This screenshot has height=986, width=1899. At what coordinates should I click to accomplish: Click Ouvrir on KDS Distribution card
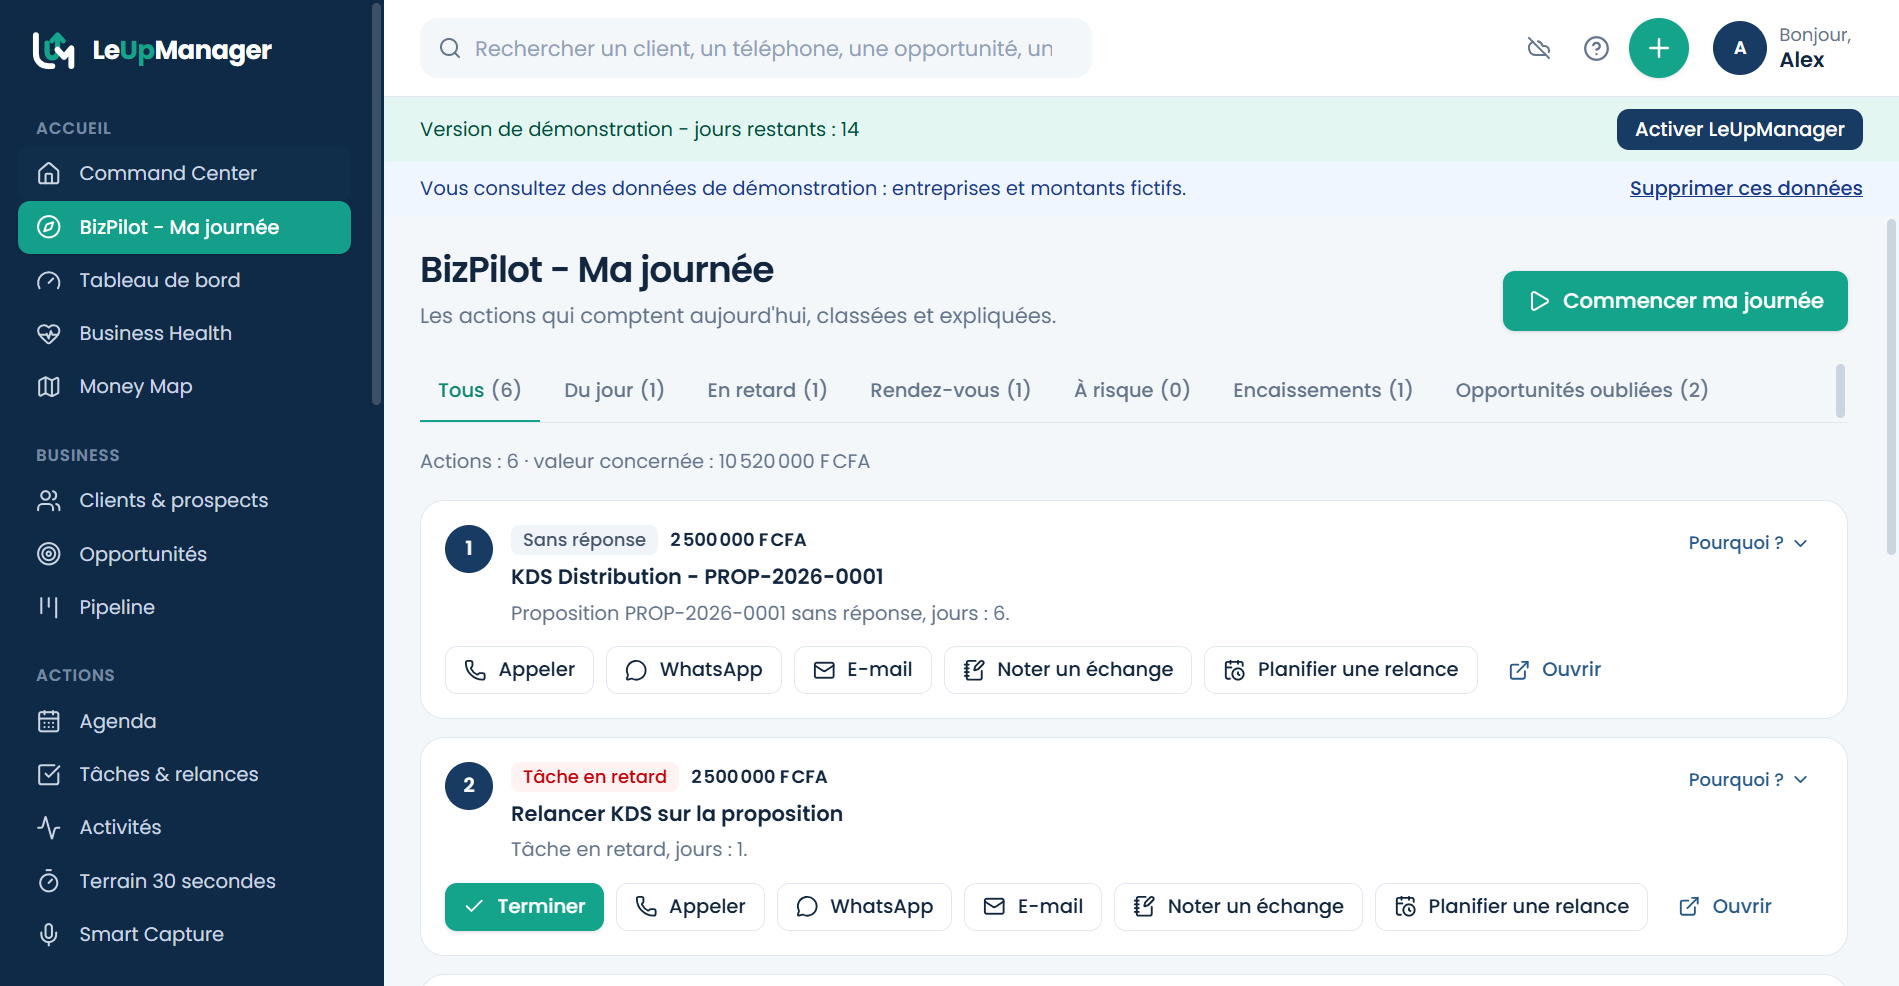click(1555, 670)
